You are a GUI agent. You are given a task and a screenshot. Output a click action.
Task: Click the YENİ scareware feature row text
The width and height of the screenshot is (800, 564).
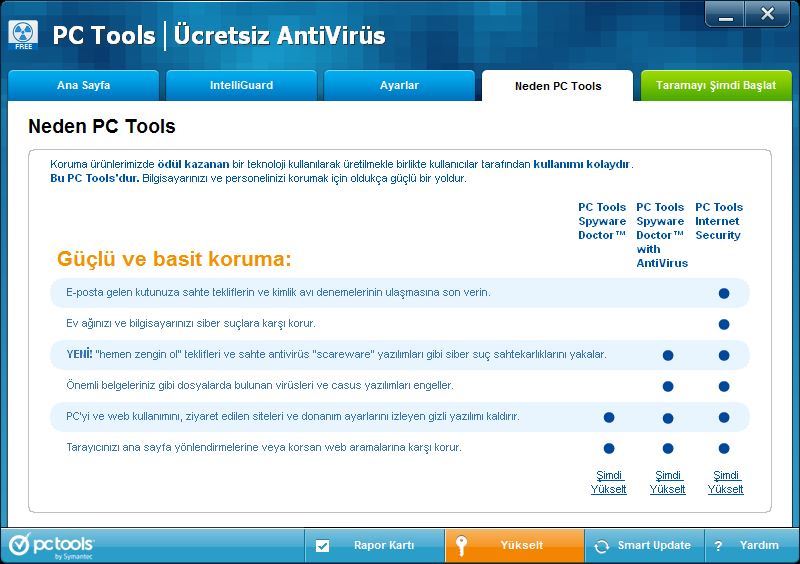click(x=336, y=354)
